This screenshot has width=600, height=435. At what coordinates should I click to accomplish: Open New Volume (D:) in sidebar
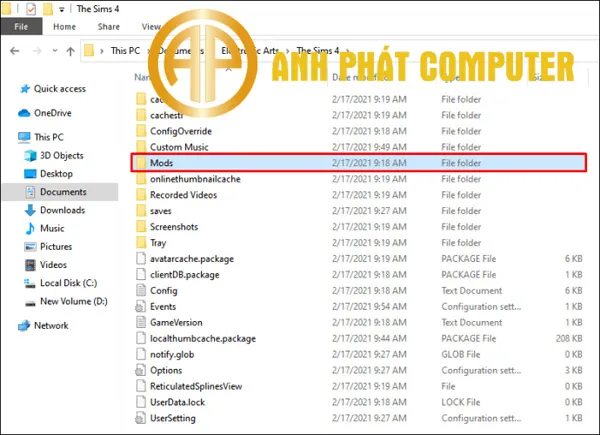[x=74, y=301]
